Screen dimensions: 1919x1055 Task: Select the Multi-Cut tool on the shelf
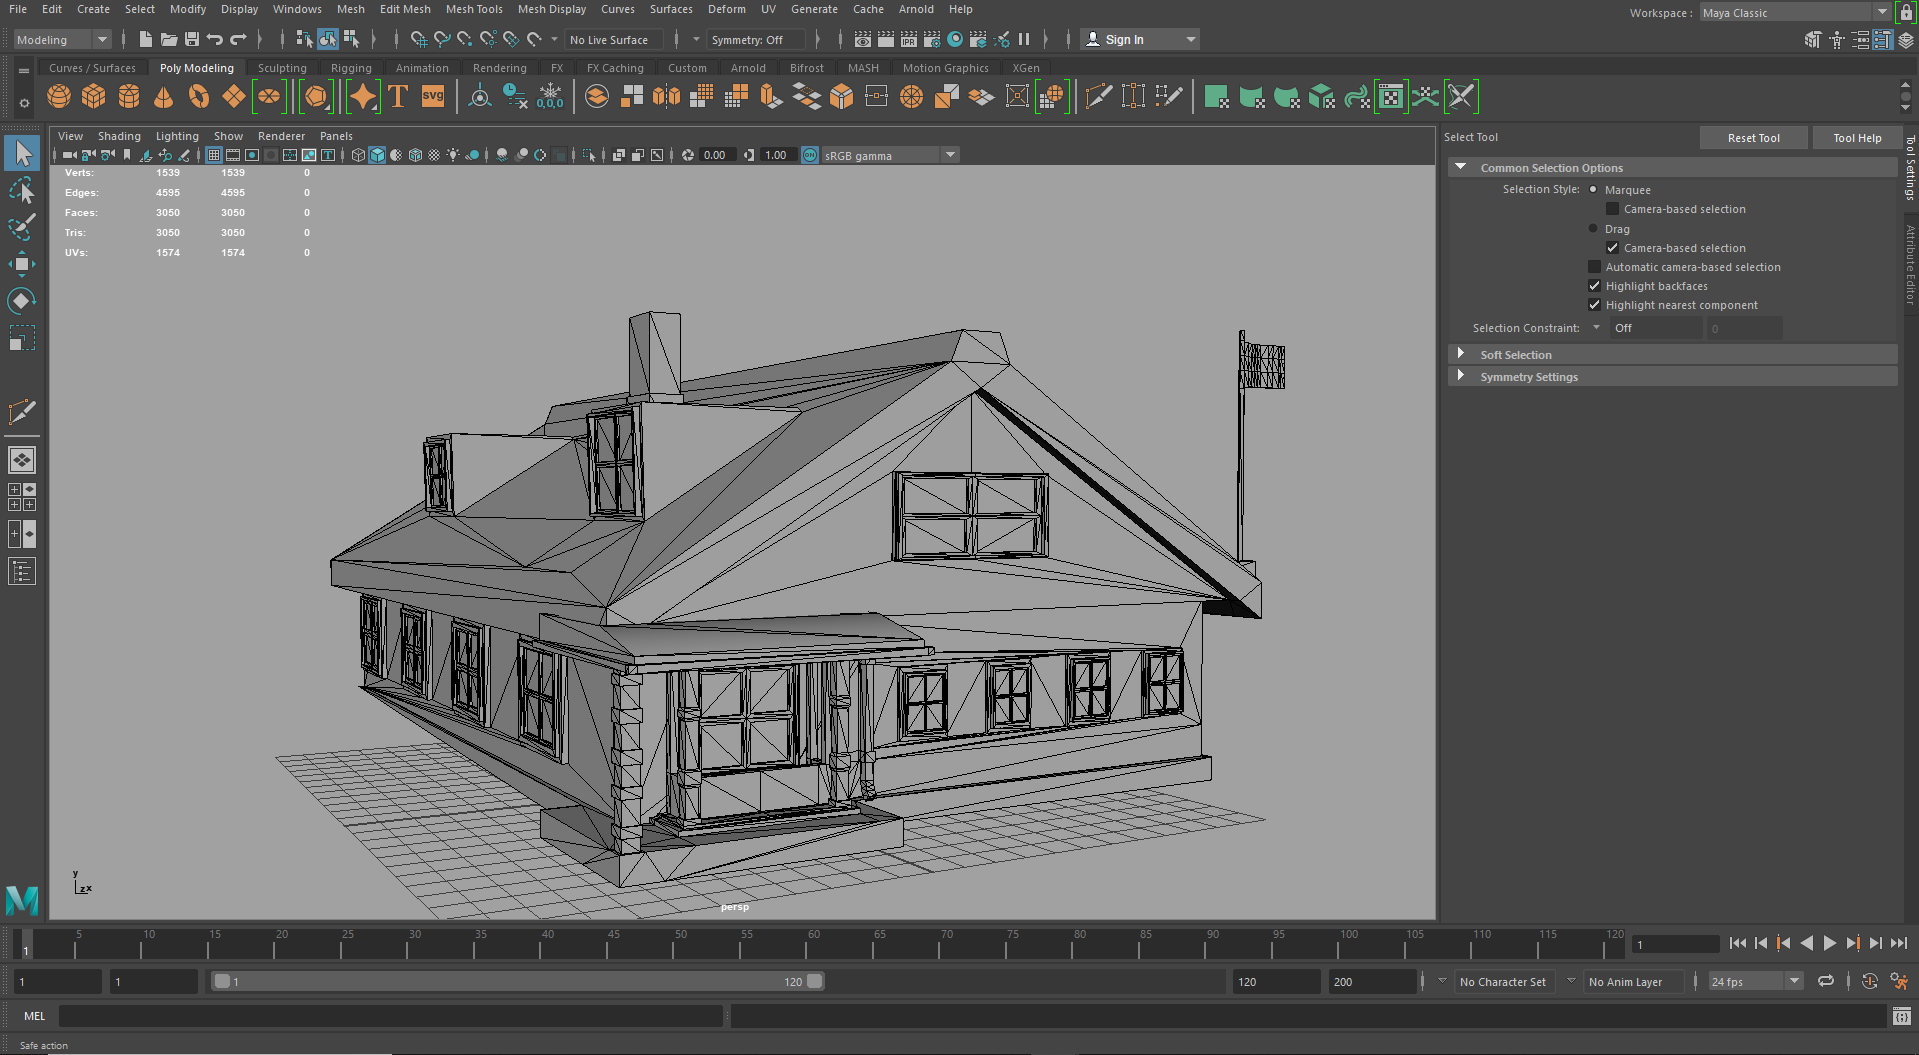point(1097,96)
